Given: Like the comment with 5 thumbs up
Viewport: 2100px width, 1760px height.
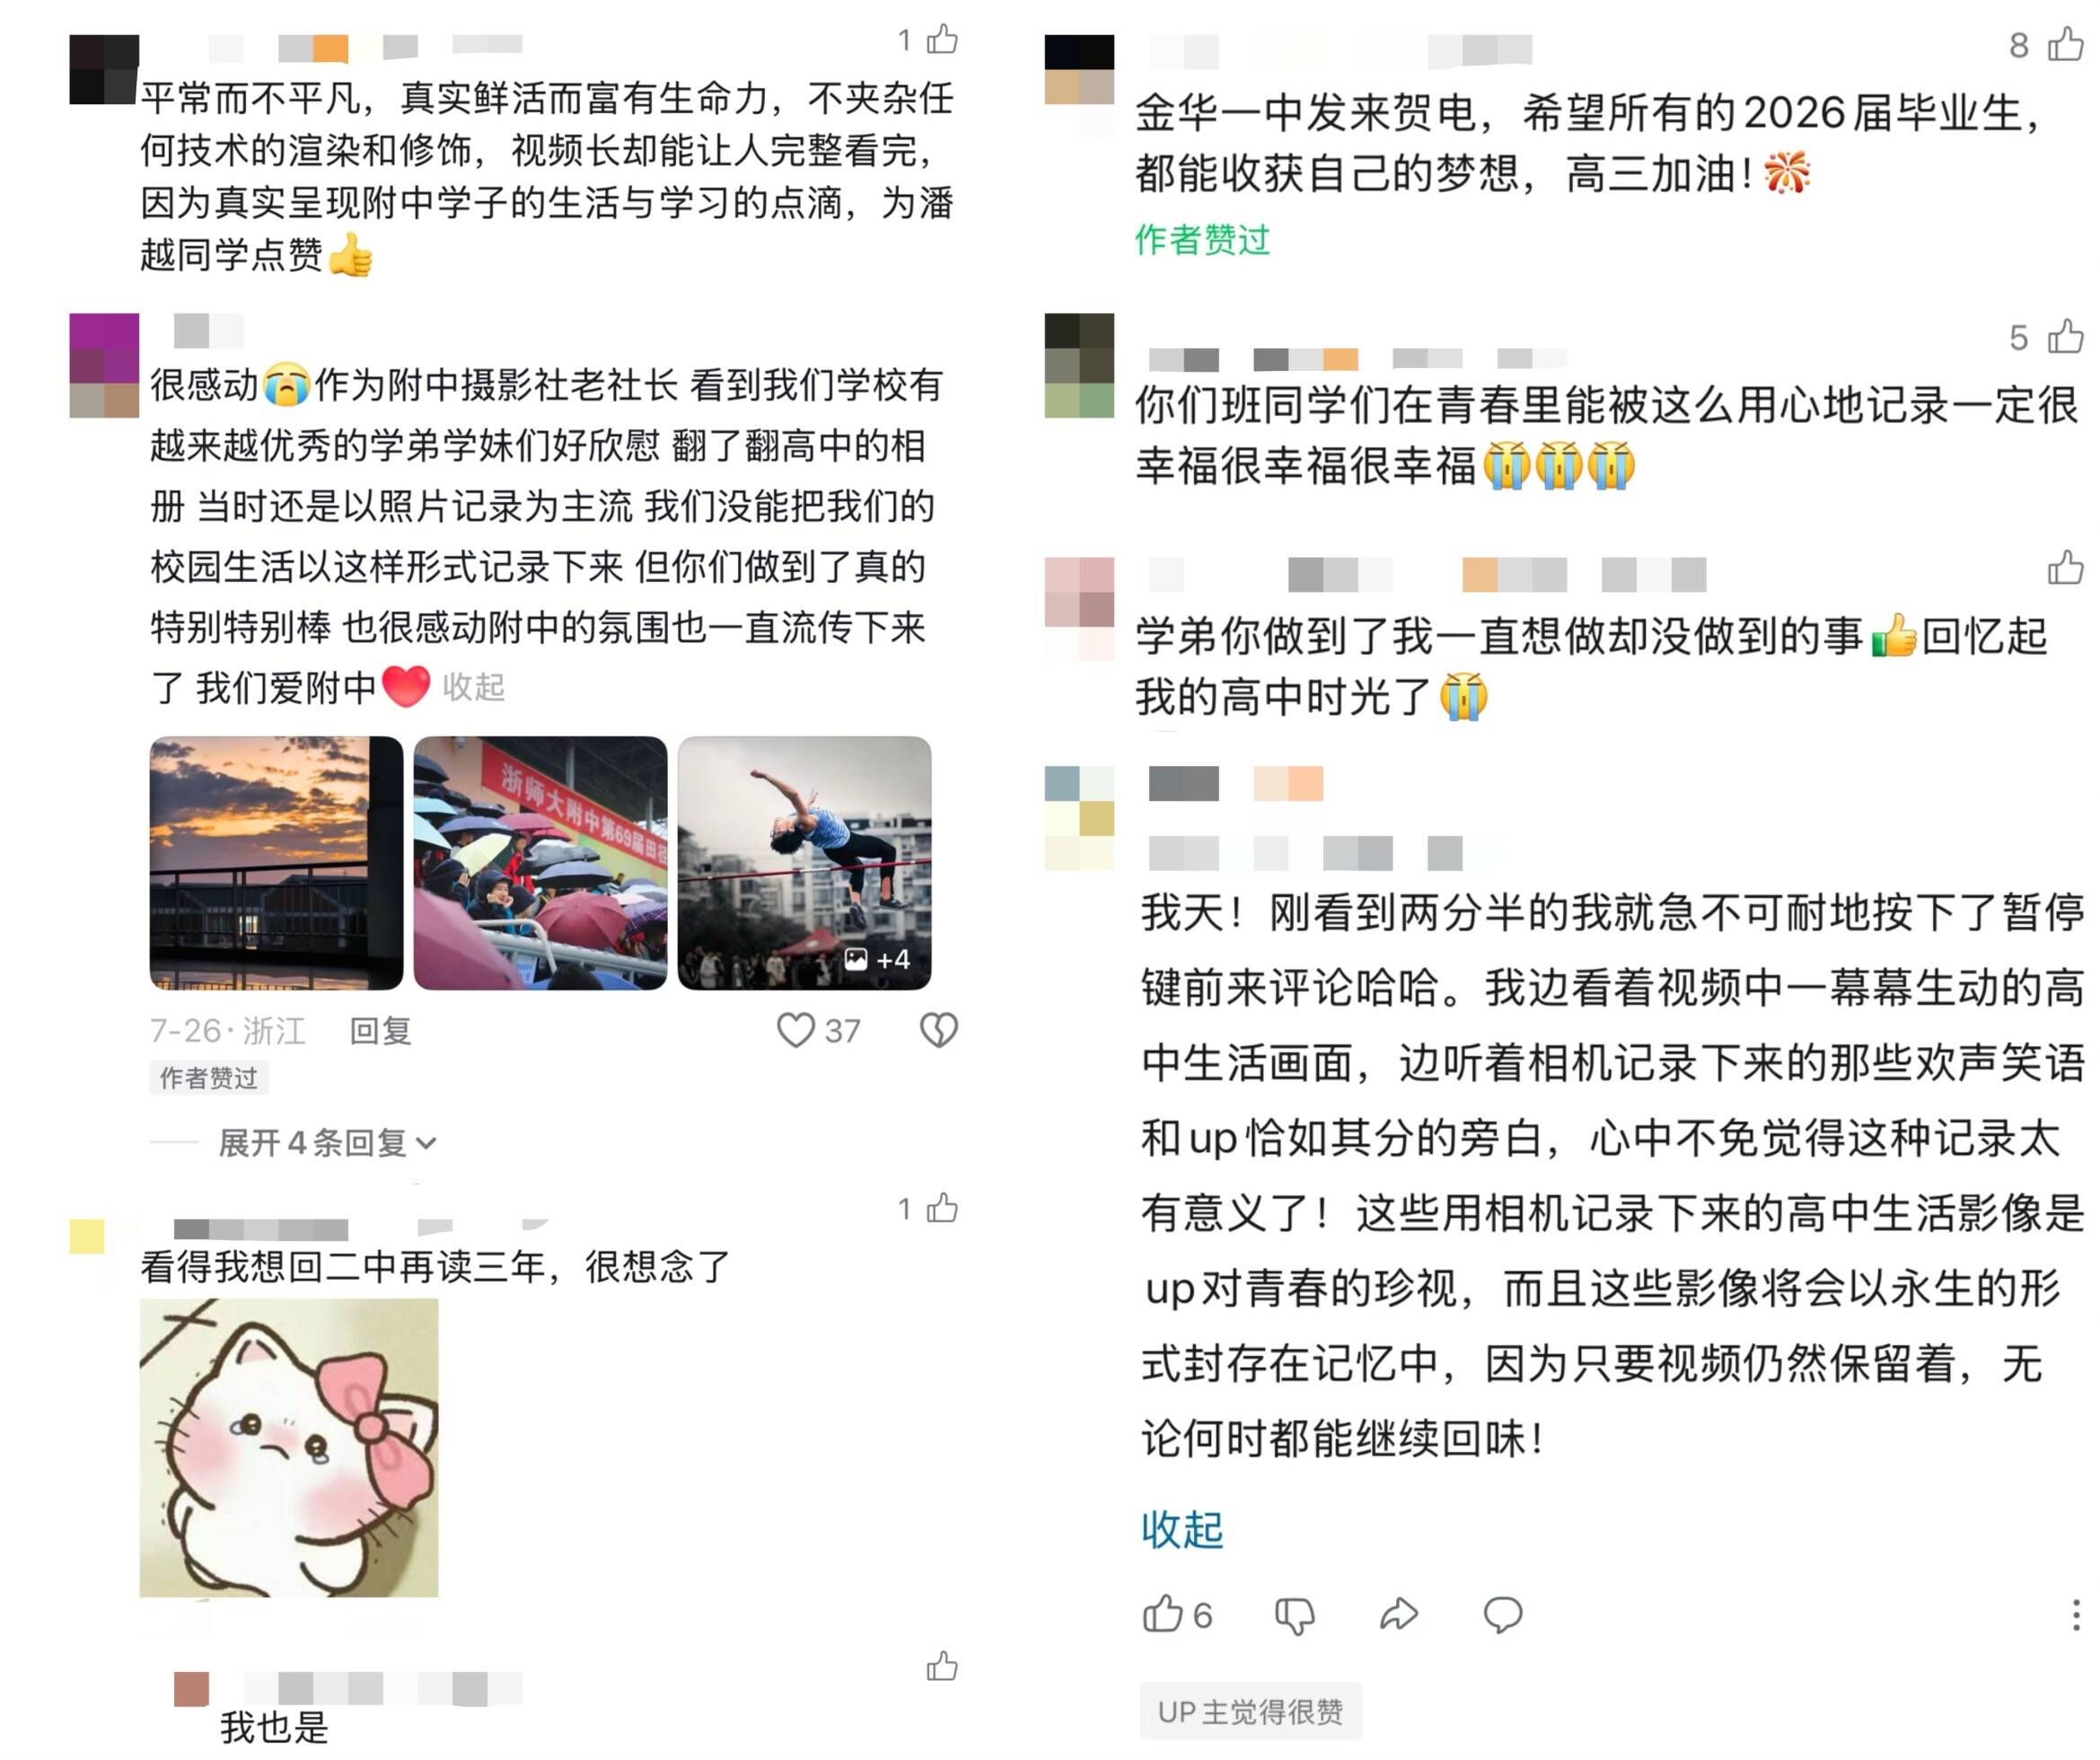Looking at the screenshot, I should (2065, 336).
